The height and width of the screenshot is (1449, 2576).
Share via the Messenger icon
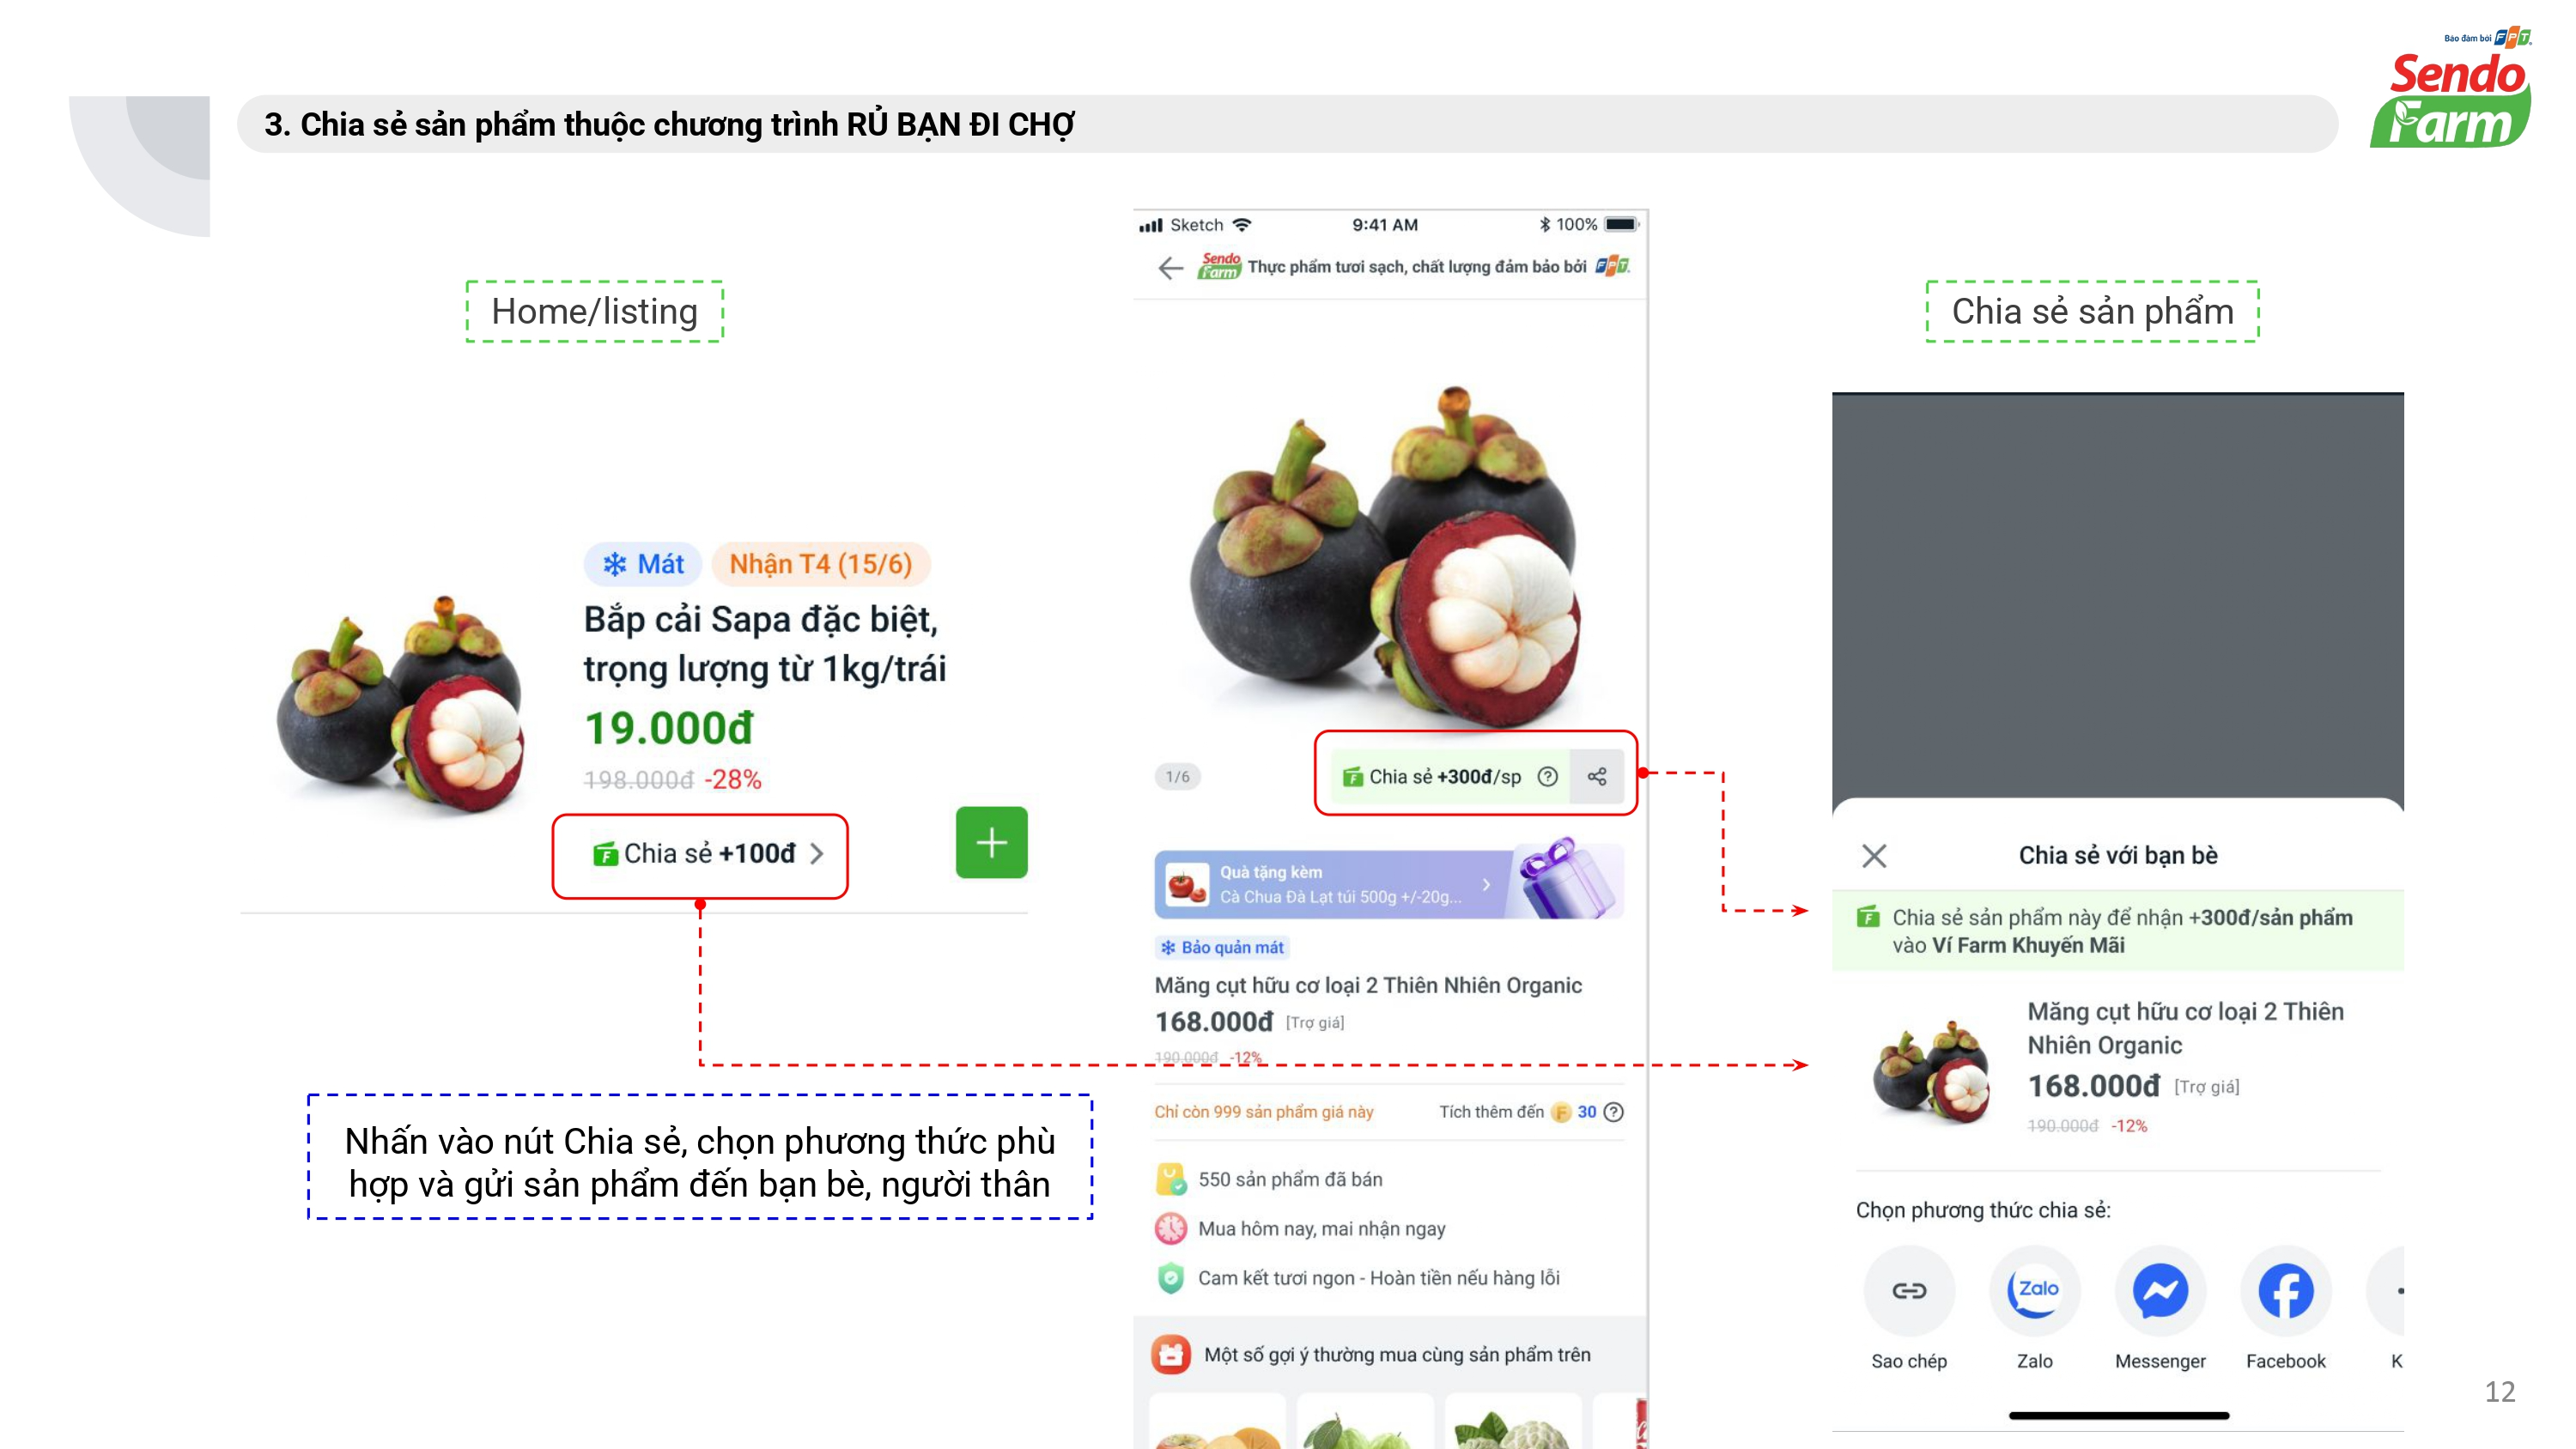coord(2160,1290)
